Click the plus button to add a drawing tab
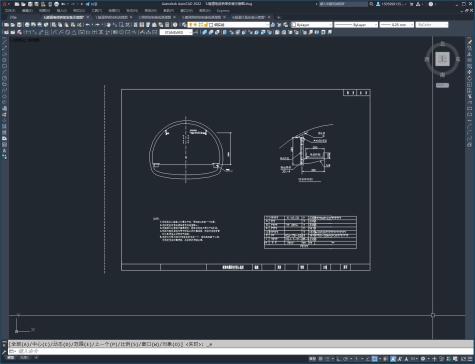This screenshot has height=364, width=475. [278, 17]
